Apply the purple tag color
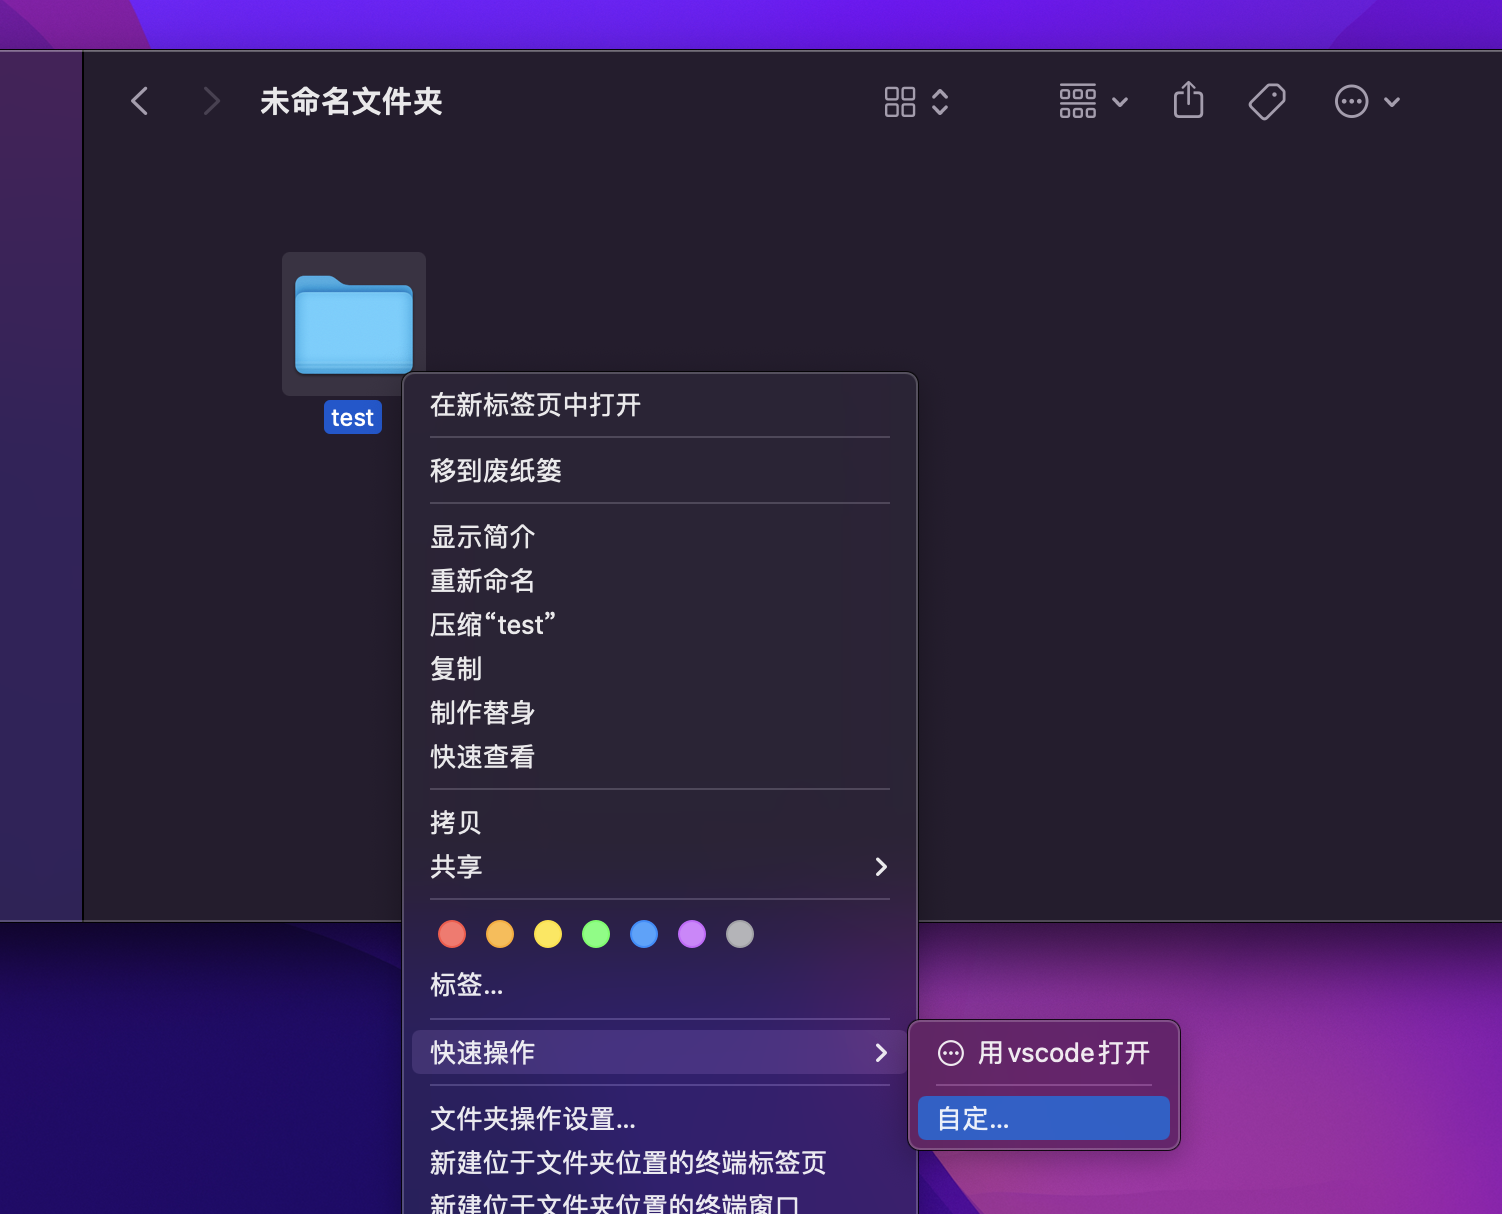The height and width of the screenshot is (1214, 1502). [x=692, y=934]
